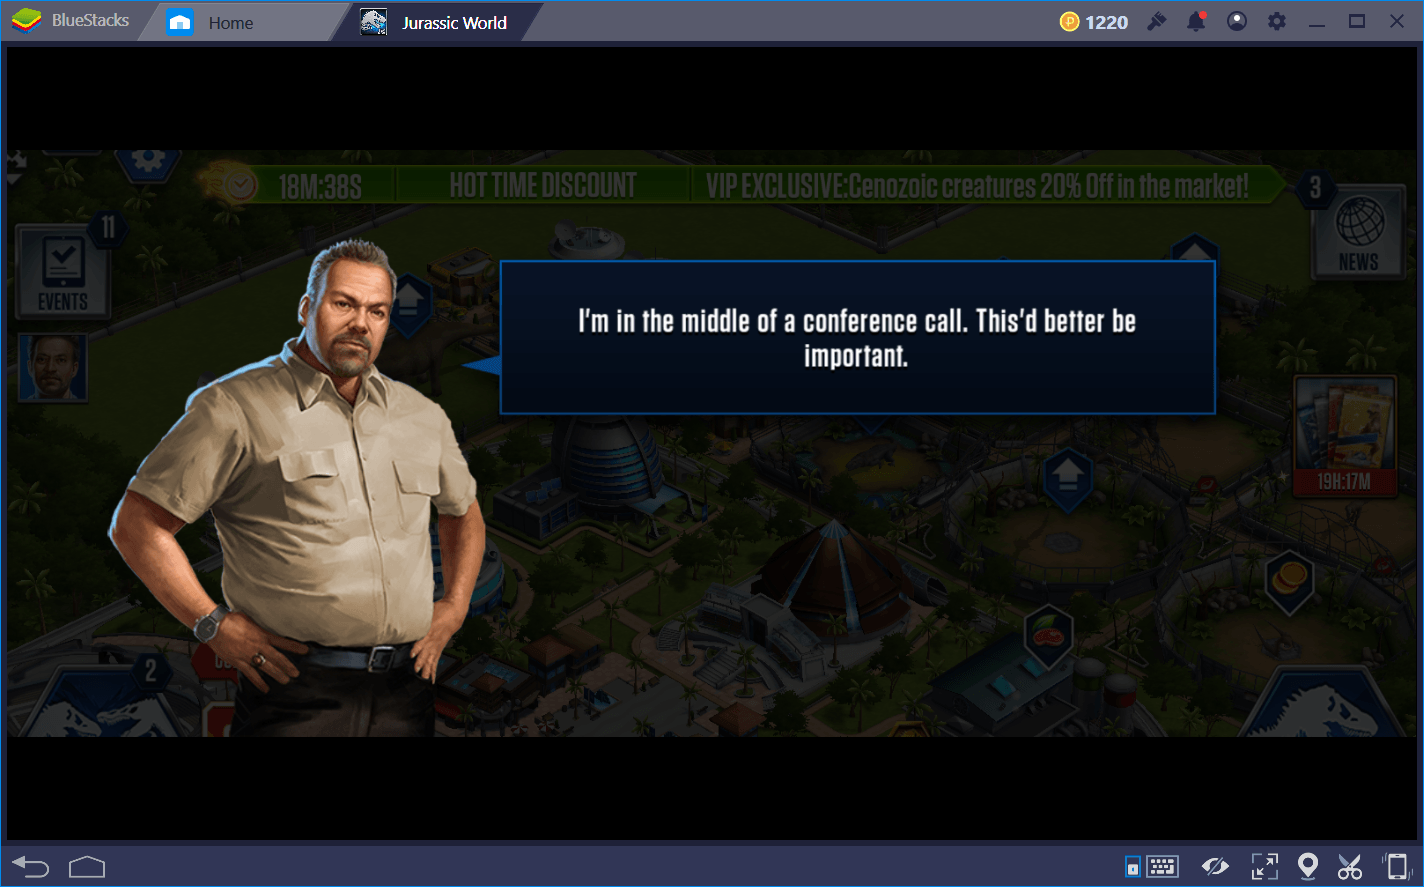
Task: Click the shake device icon
Action: tap(1396, 866)
